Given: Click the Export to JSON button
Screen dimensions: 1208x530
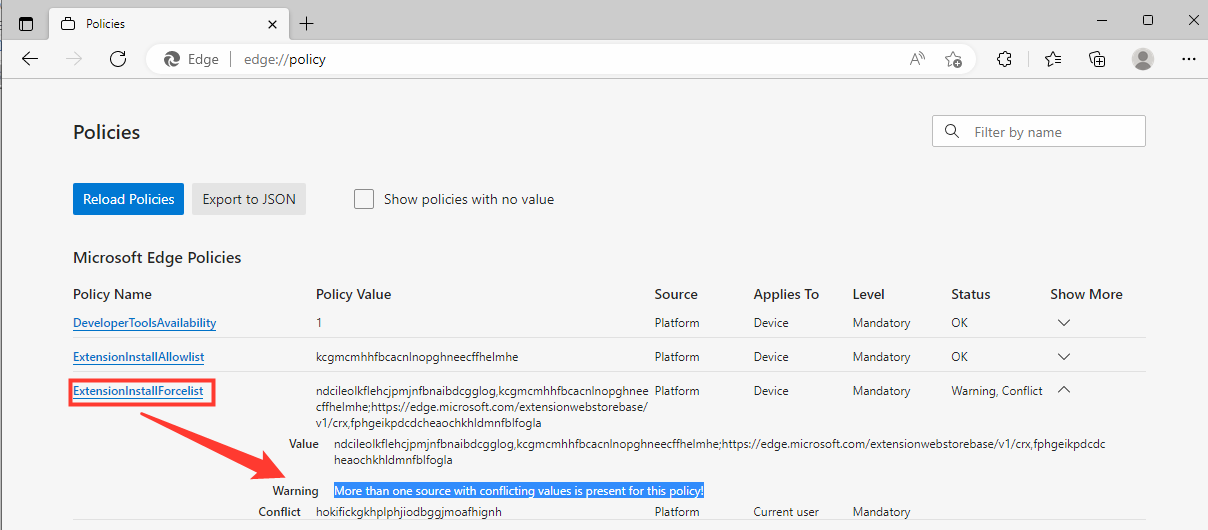Looking at the screenshot, I should (x=249, y=199).
